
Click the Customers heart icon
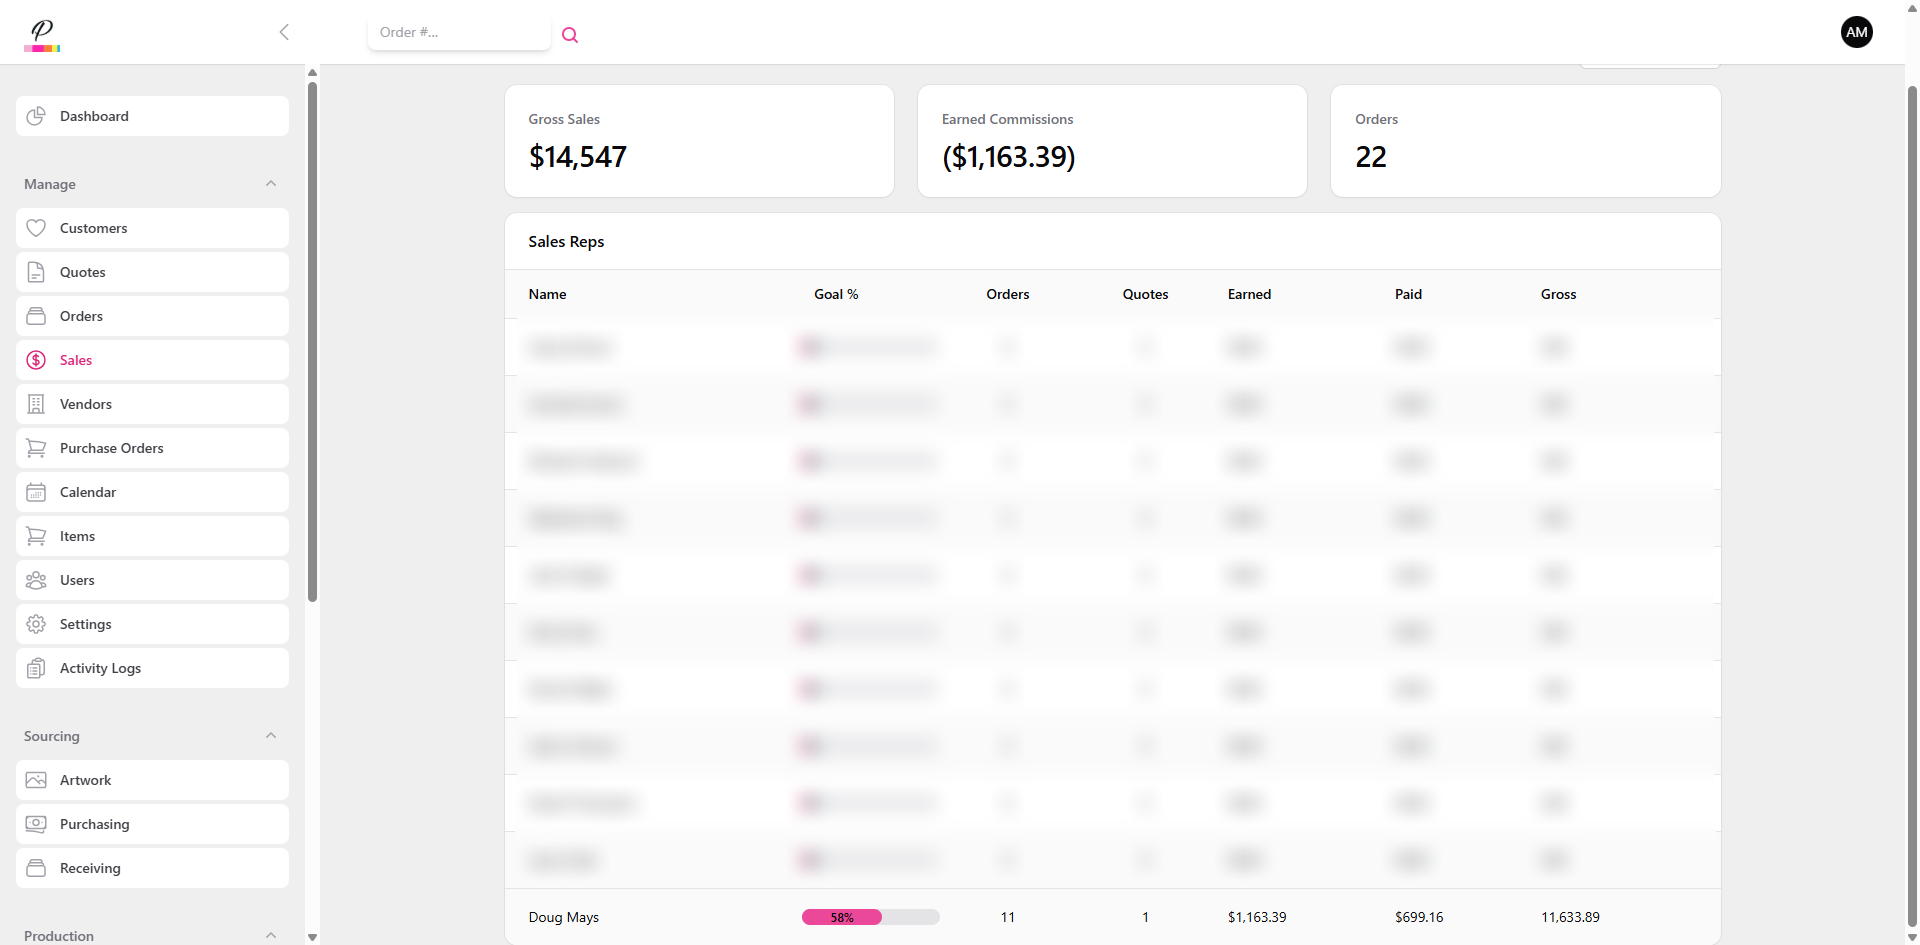36,228
